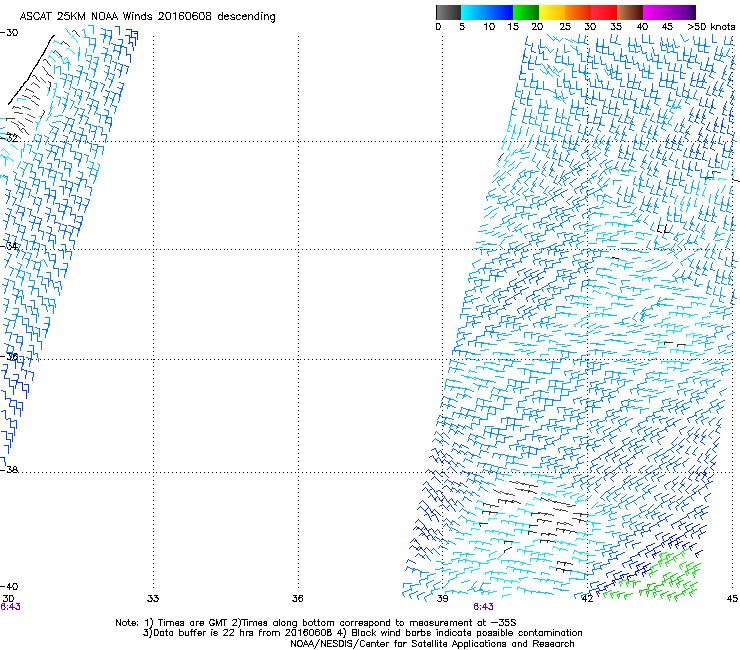Click the legend scale value '40'
The image size is (740, 650).
pyautogui.click(x=642, y=27)
